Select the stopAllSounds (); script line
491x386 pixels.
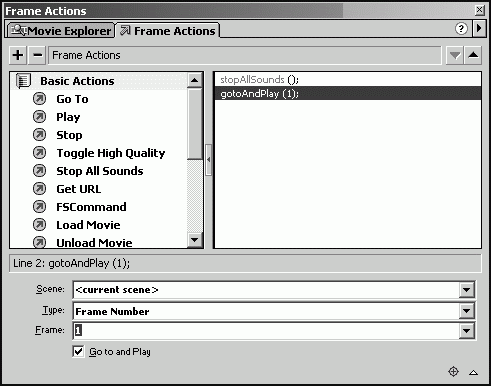point(348,79)
